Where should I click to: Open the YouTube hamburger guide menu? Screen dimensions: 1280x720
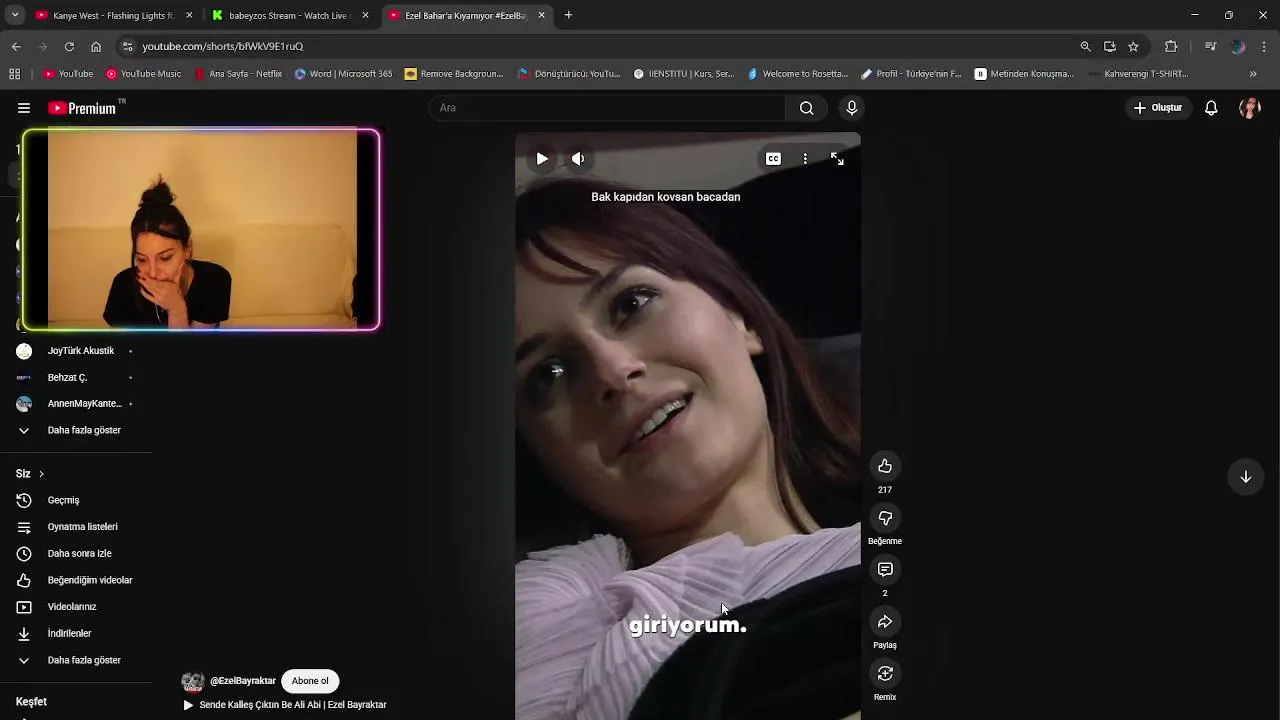click(x=24, y=108)
